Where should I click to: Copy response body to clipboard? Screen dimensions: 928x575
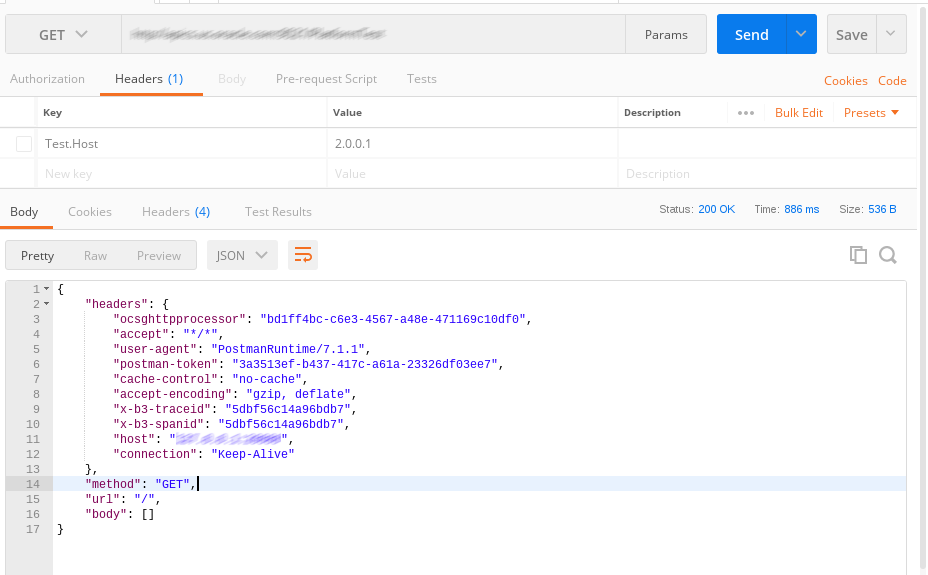[858, 255]
